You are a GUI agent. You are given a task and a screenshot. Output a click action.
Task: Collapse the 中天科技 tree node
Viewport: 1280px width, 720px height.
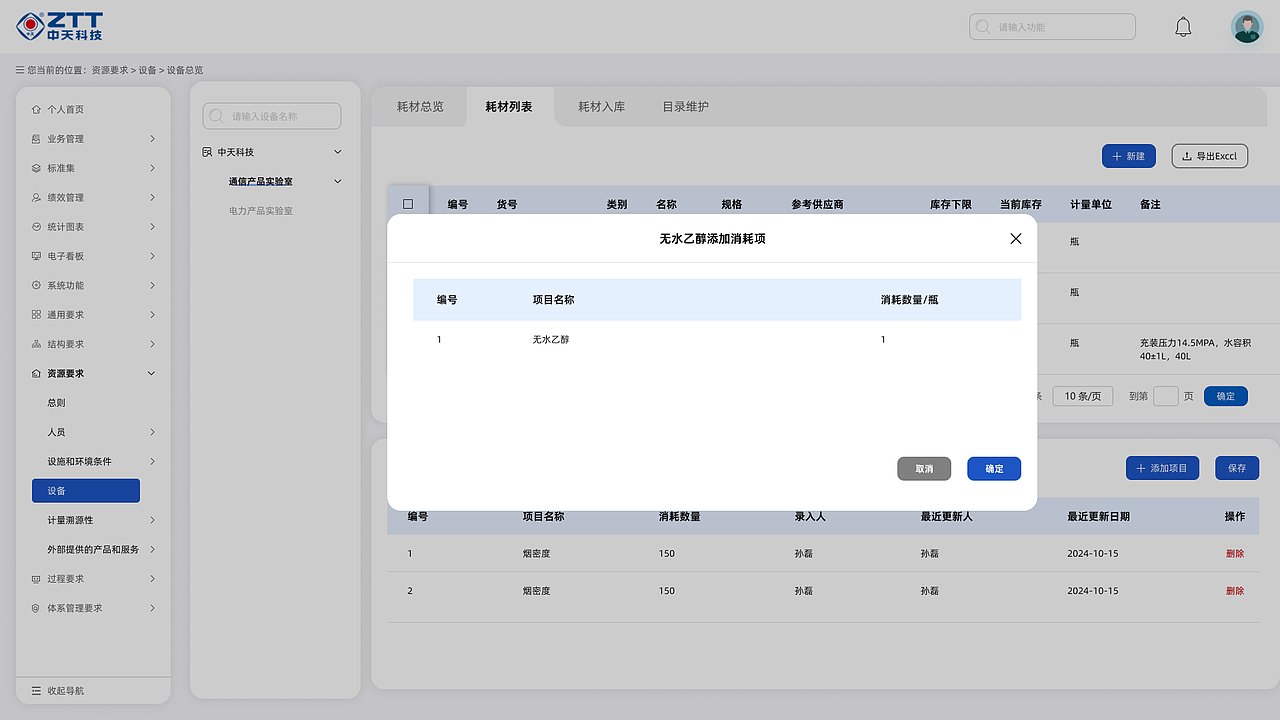[338, 151]
